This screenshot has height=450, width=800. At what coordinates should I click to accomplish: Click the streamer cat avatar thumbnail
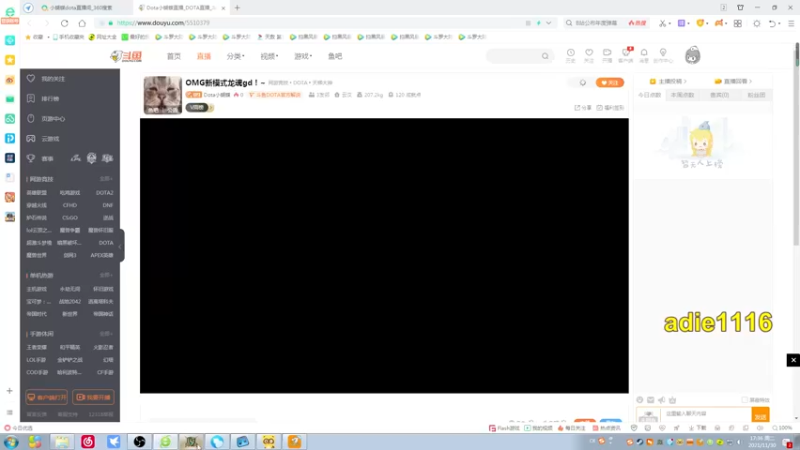pos(162,95)
